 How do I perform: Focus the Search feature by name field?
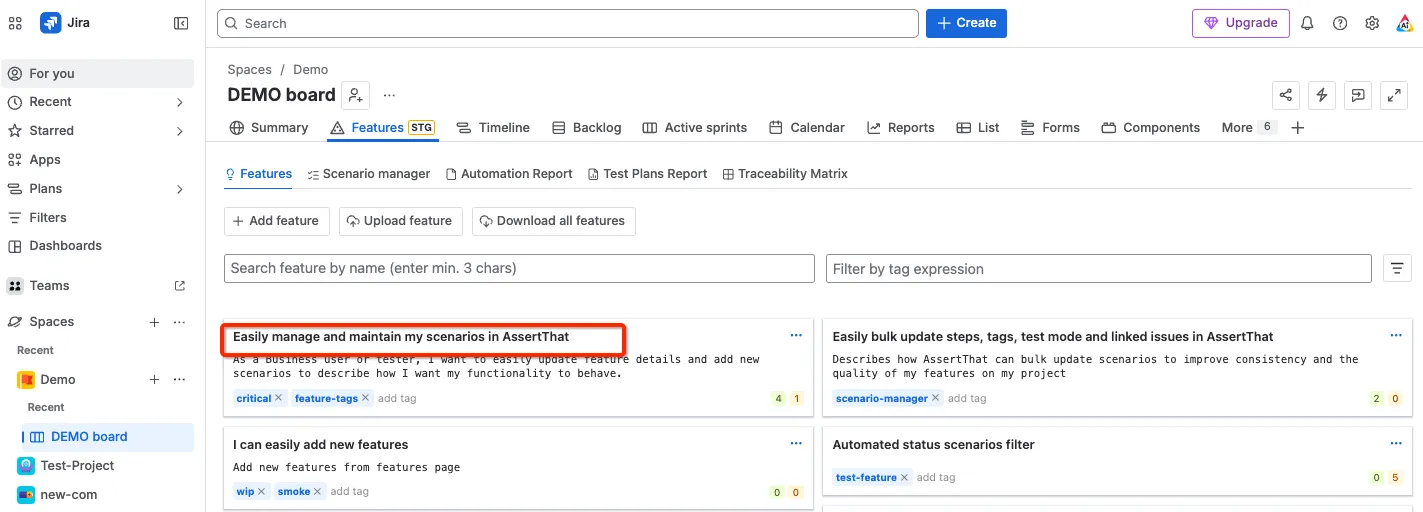(519, 268)
